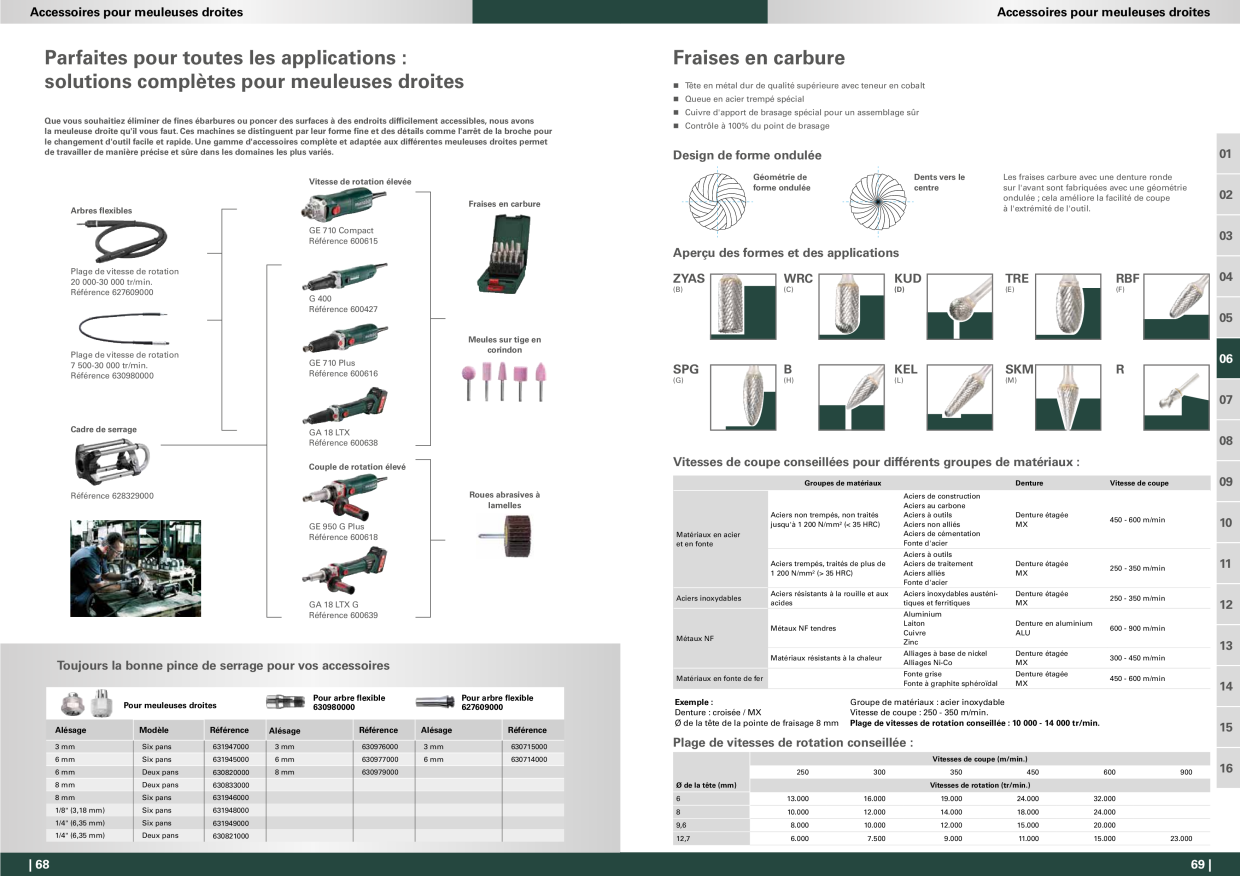Click the ZYAS burr shape image

[x=741, y=306]
